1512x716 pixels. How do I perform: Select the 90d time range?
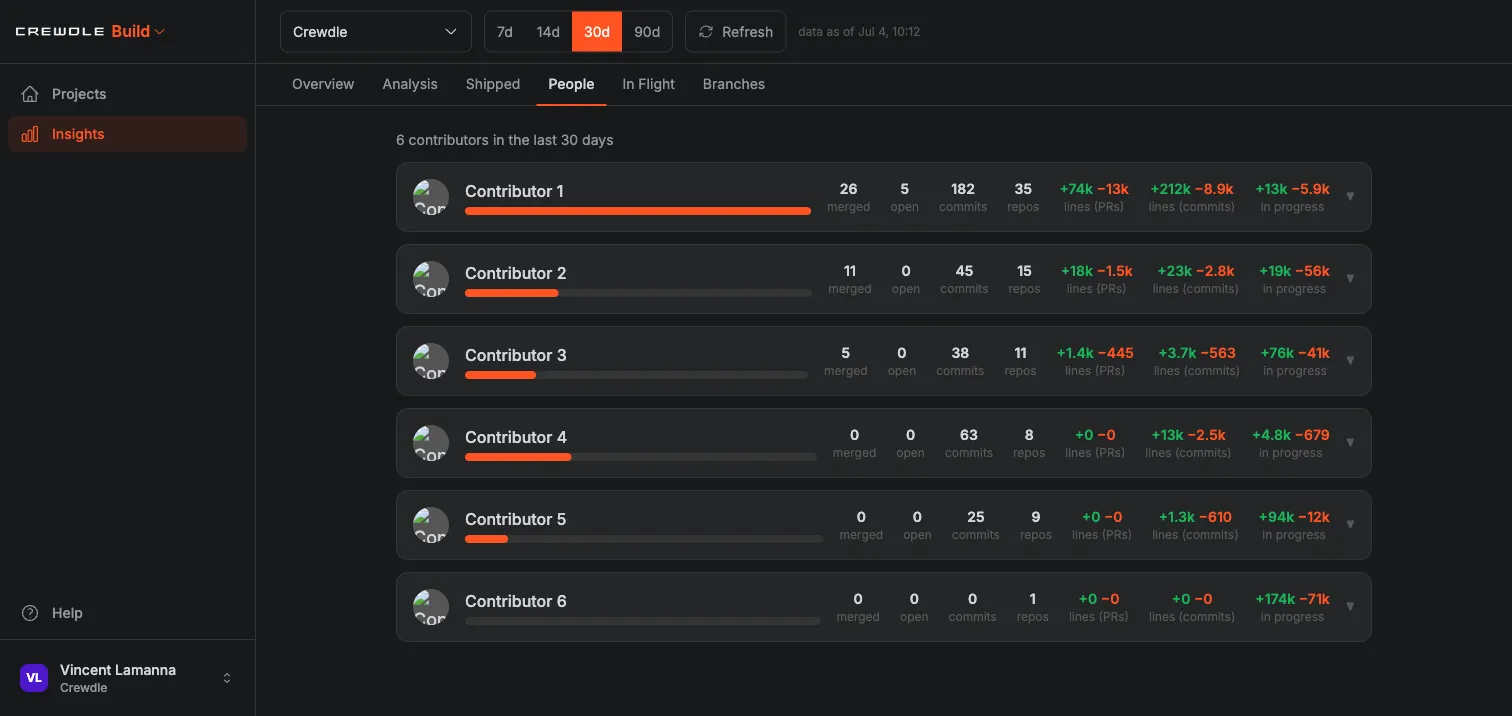tap(647, 31)
